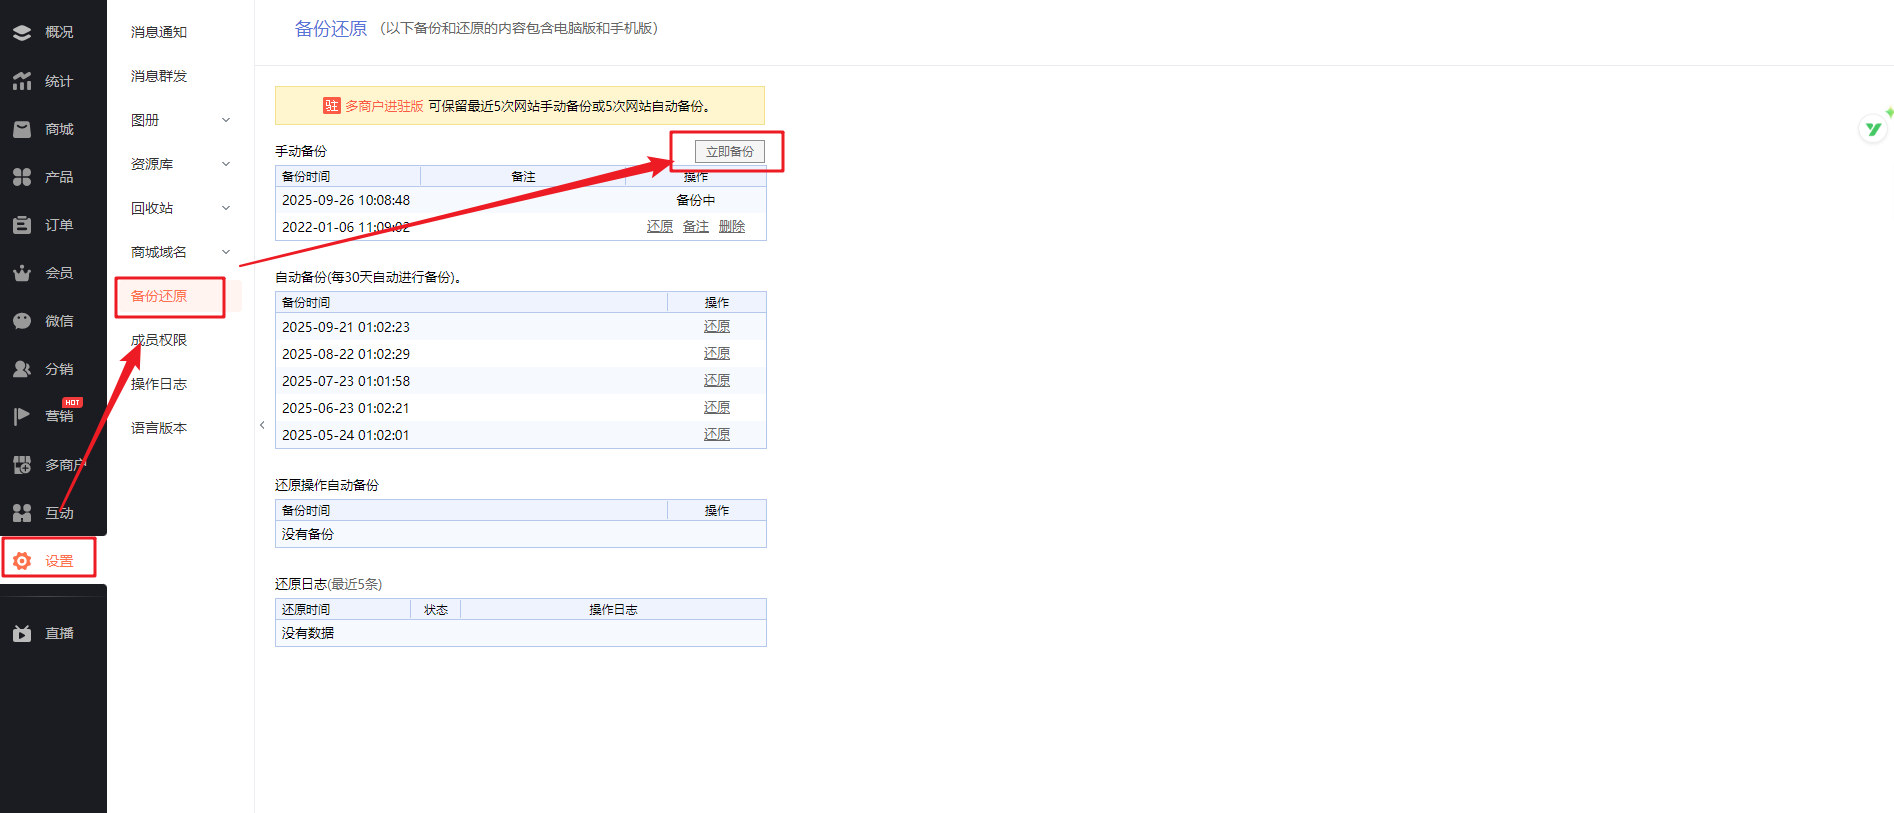1894x813 pixels.
Task: Open 语言版本 in the settings submenu
Action: pos(159,428)
